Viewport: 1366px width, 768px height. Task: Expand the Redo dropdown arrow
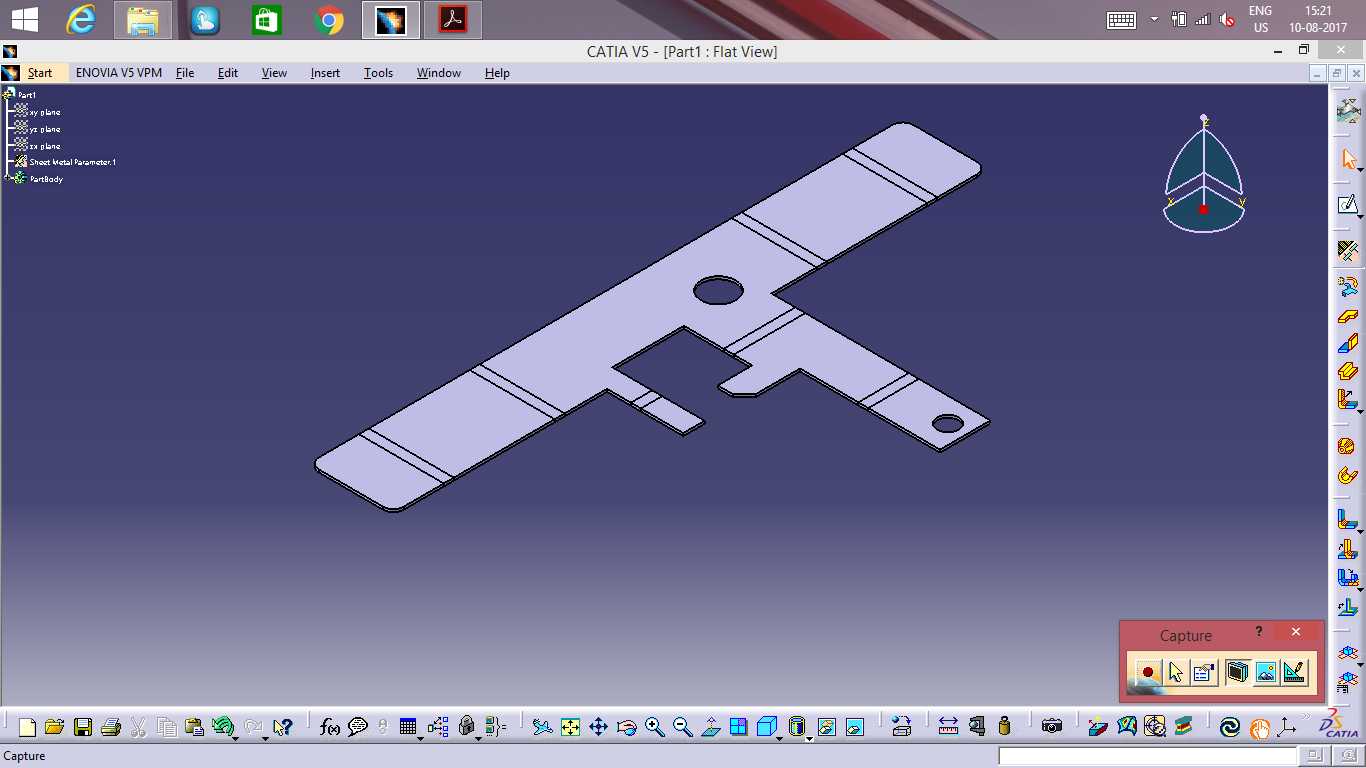click(x=264, y=737)
